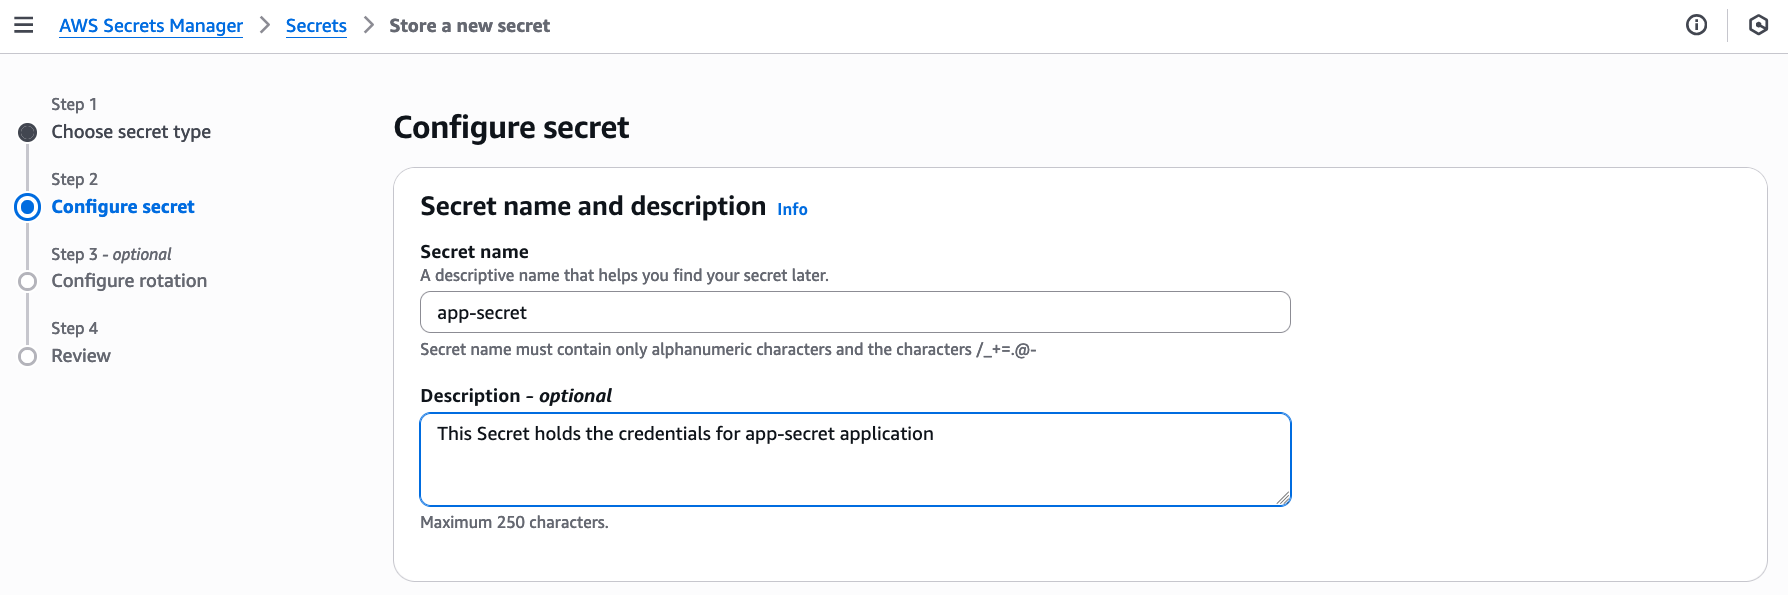Select the Configure secret step label
This screenshot has height=595, width=1788.
point(123,207)
